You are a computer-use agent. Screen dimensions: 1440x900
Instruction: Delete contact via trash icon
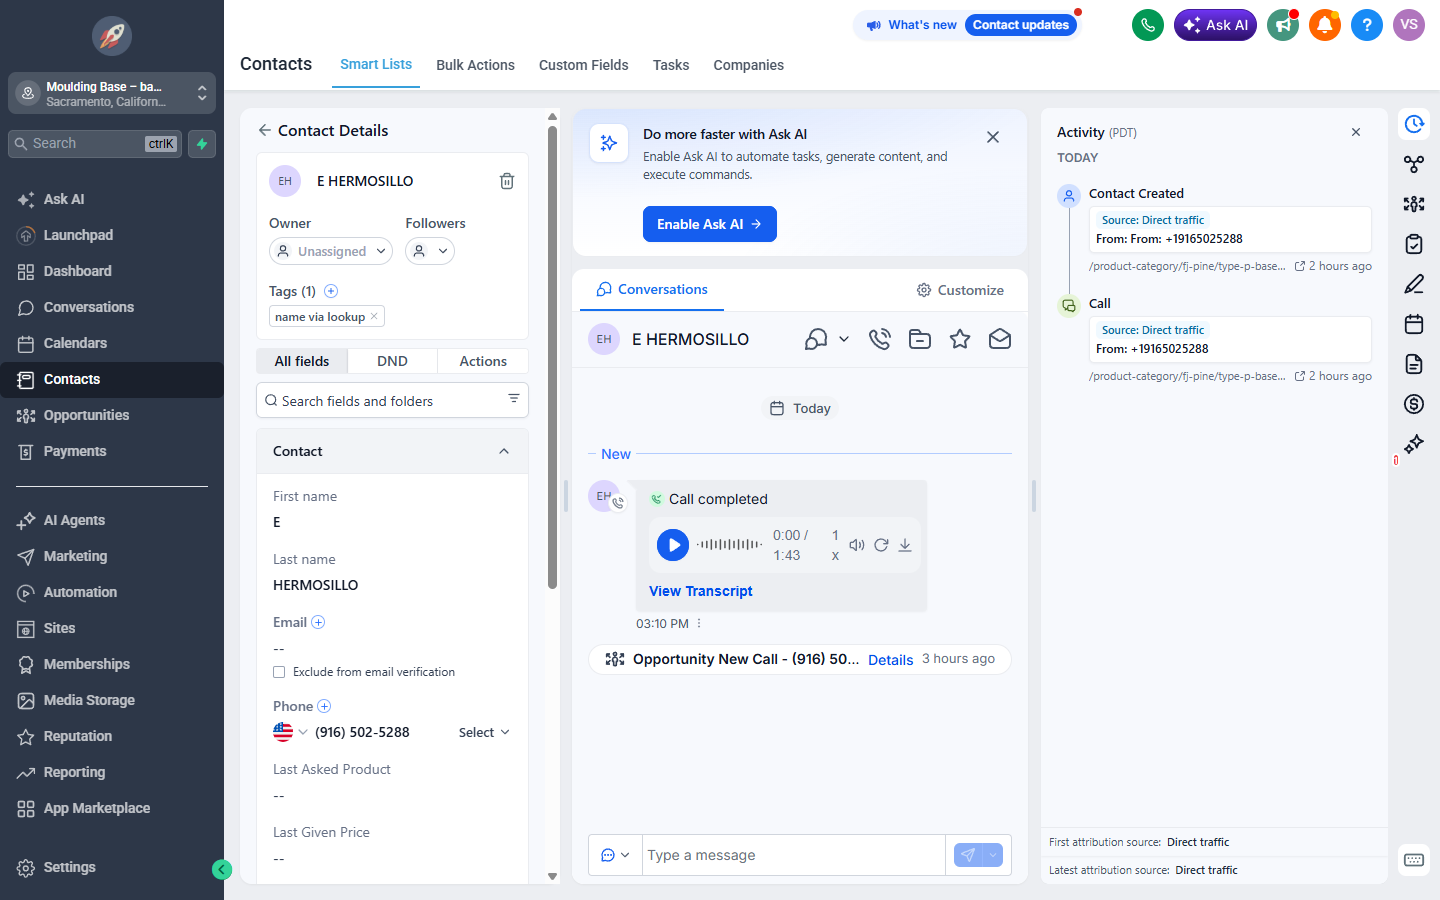[507, 181]
